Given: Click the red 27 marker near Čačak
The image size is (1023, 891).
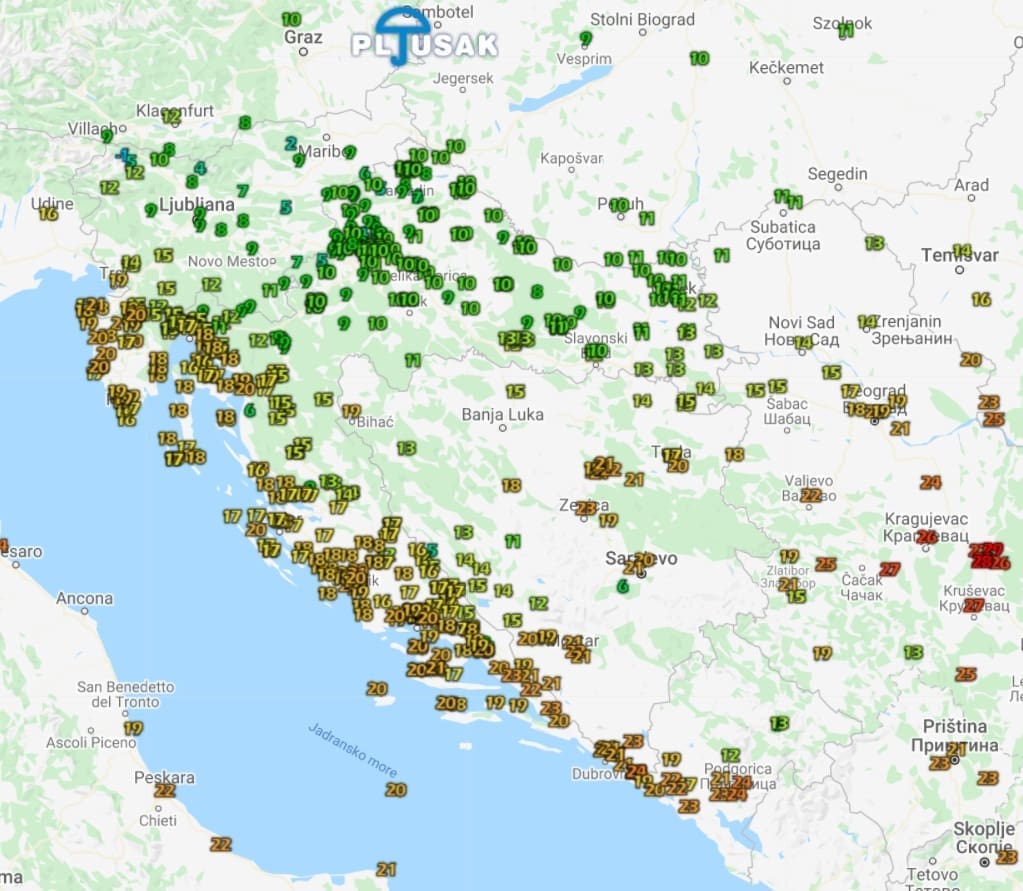Looking at the screenshot, I should pos(889,570).
